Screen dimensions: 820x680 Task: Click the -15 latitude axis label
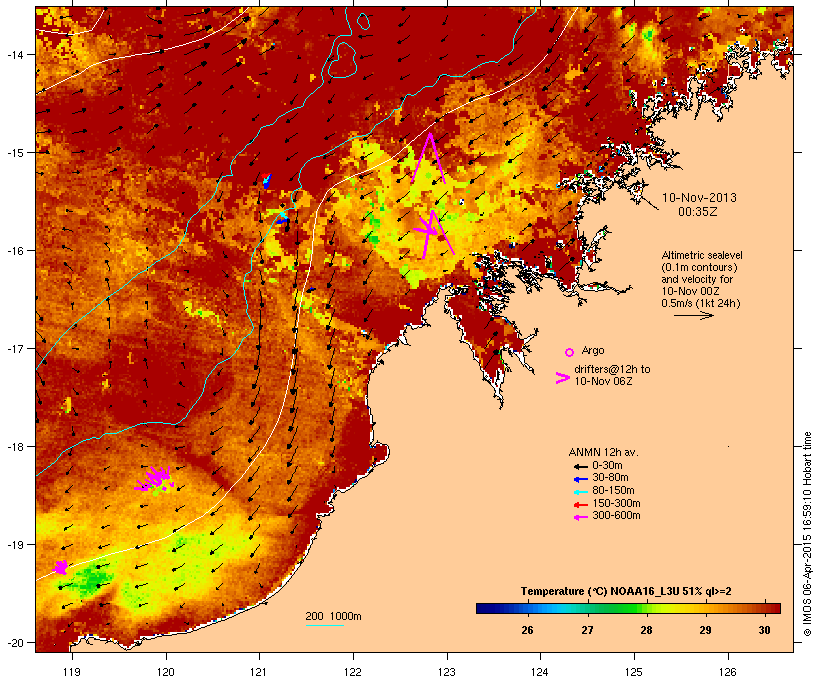click(14, 153)
